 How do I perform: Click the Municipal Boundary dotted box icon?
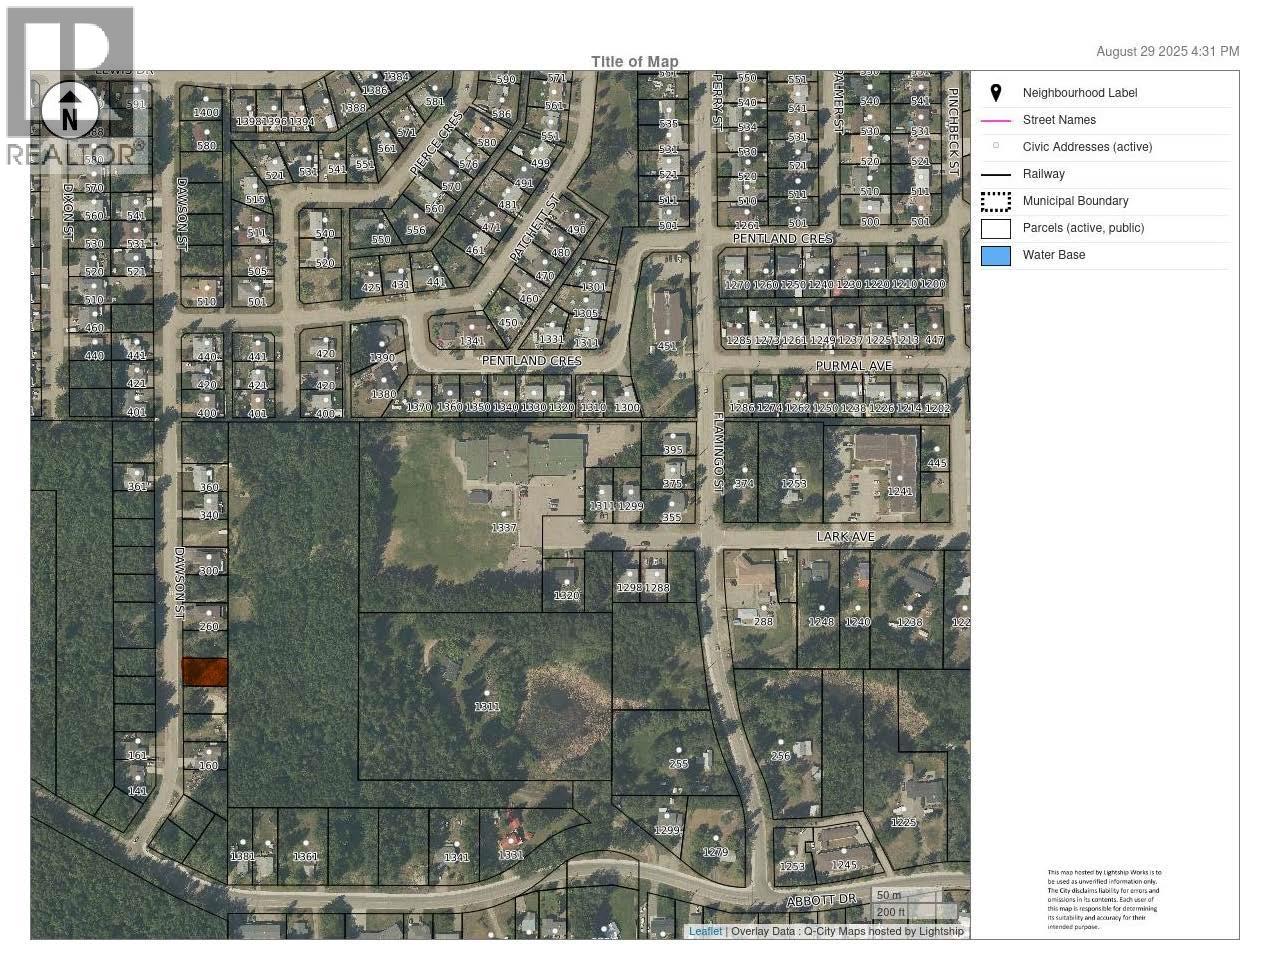pos(996,201)
